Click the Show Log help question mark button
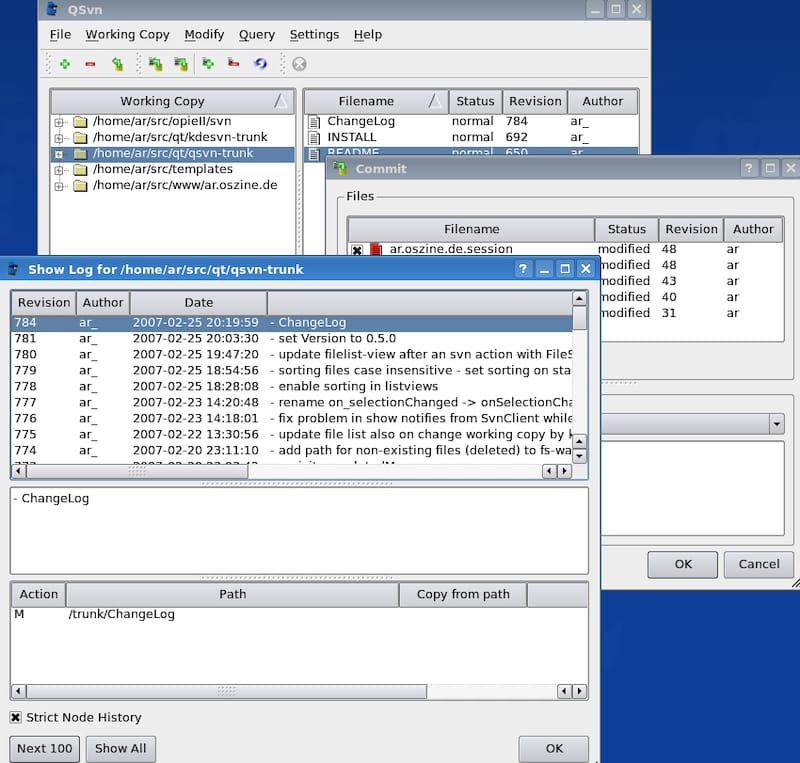Viewport: 800px width, 763px height. 522,268
